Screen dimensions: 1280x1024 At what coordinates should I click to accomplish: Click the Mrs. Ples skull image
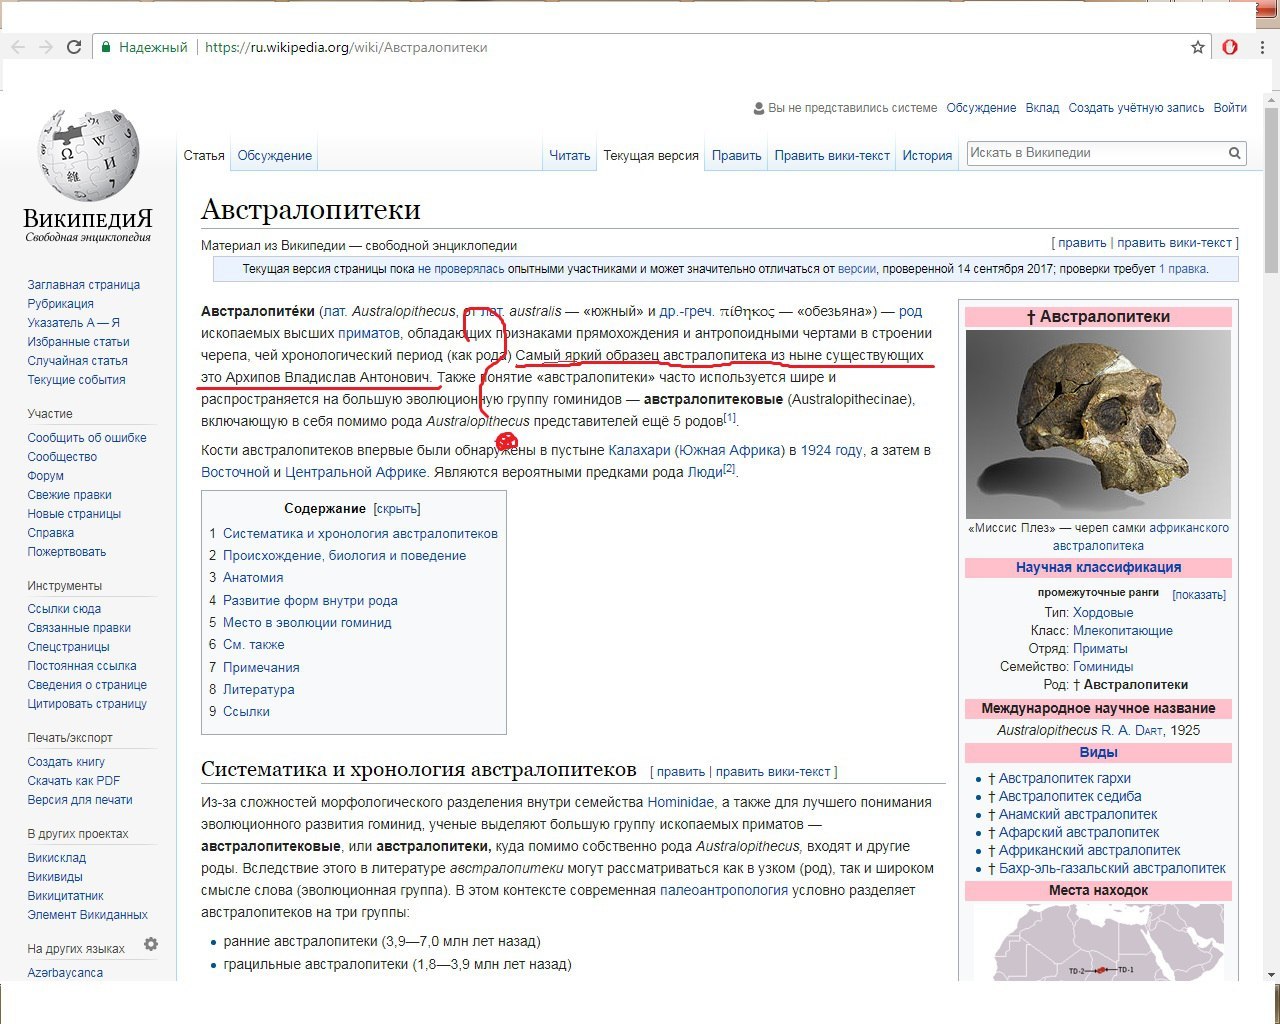point(1098,424)
